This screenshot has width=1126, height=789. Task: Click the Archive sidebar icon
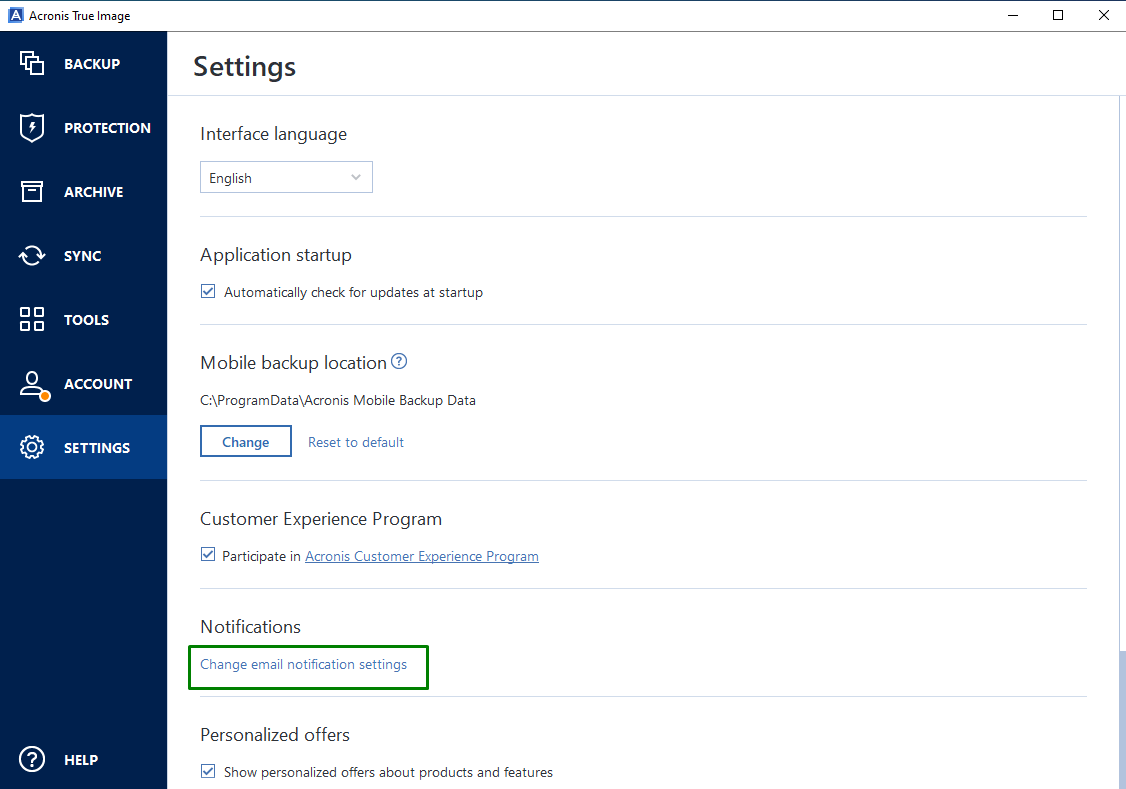click(x=31, y=191)
